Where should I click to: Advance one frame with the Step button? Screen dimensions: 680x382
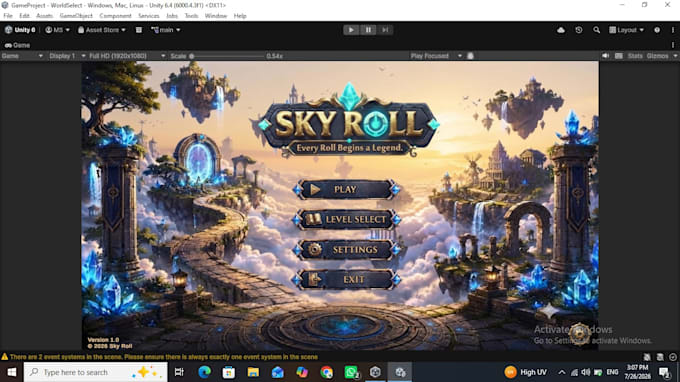tap(385, 30)
